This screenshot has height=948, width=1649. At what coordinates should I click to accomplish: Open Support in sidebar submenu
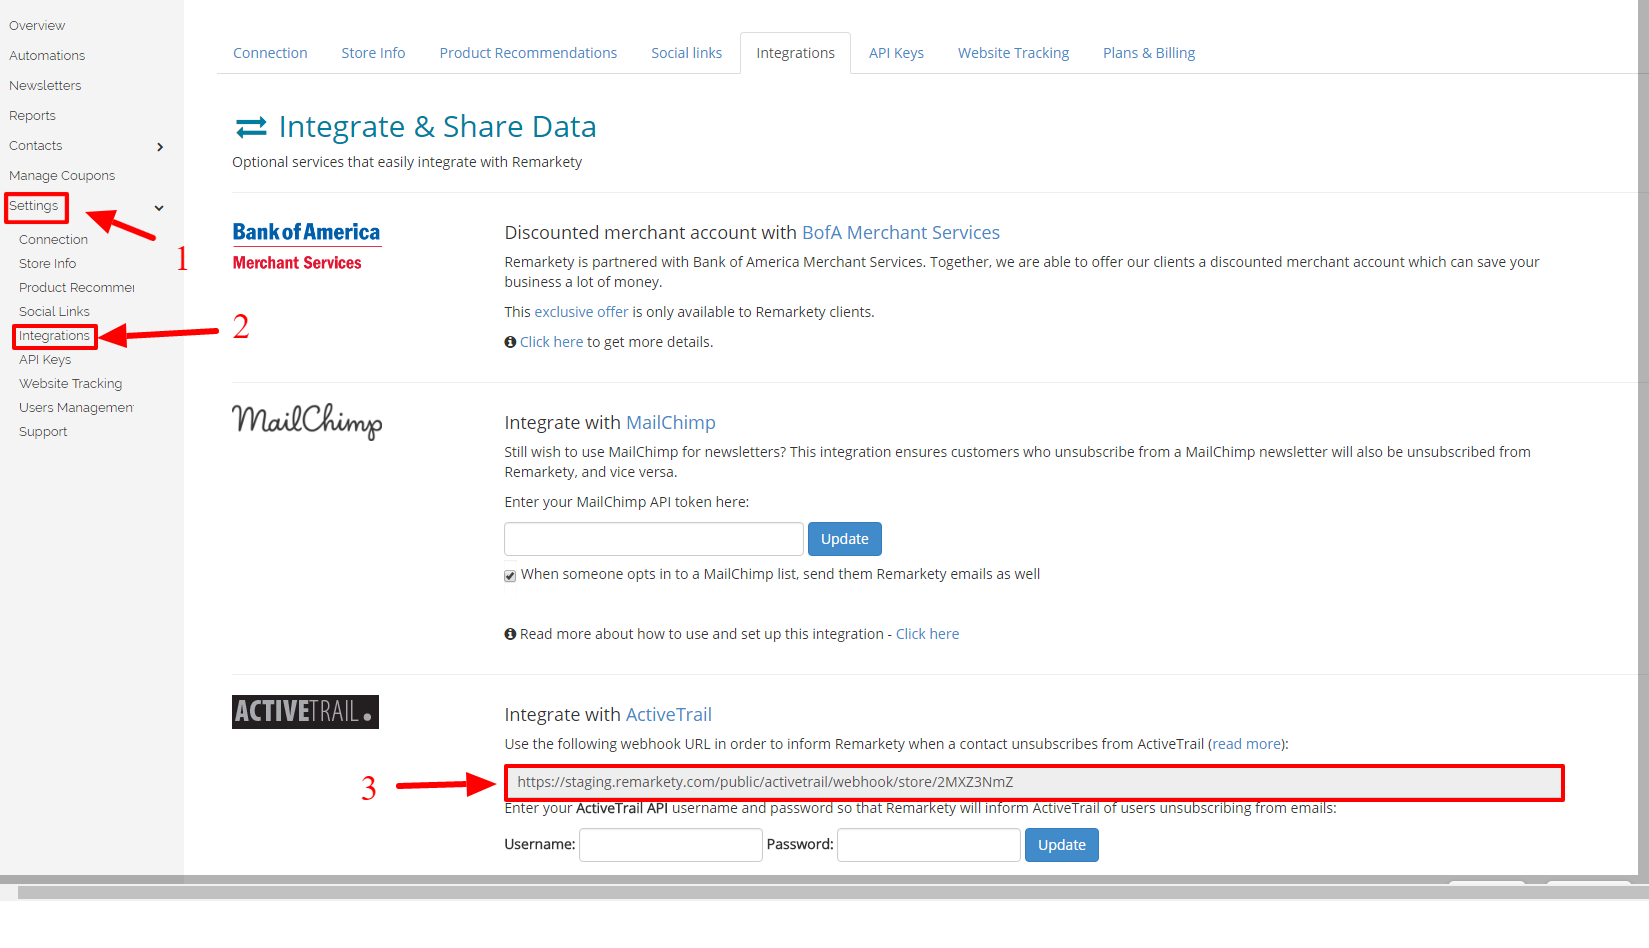[x=43, y=432]
